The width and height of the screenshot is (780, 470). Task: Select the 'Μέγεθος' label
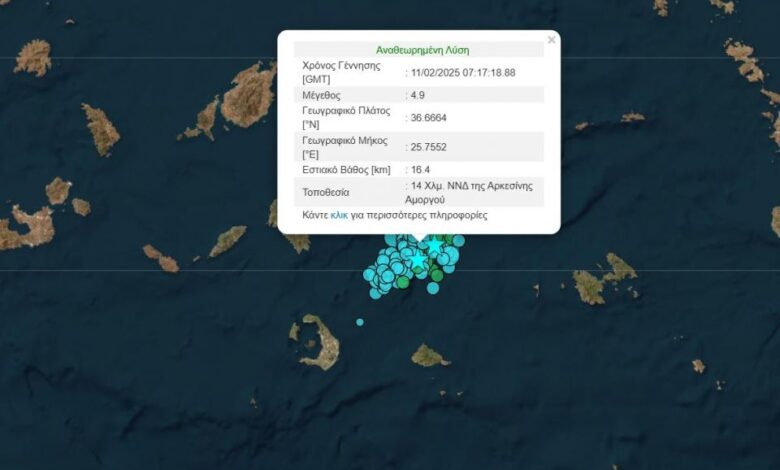point(321,95)
